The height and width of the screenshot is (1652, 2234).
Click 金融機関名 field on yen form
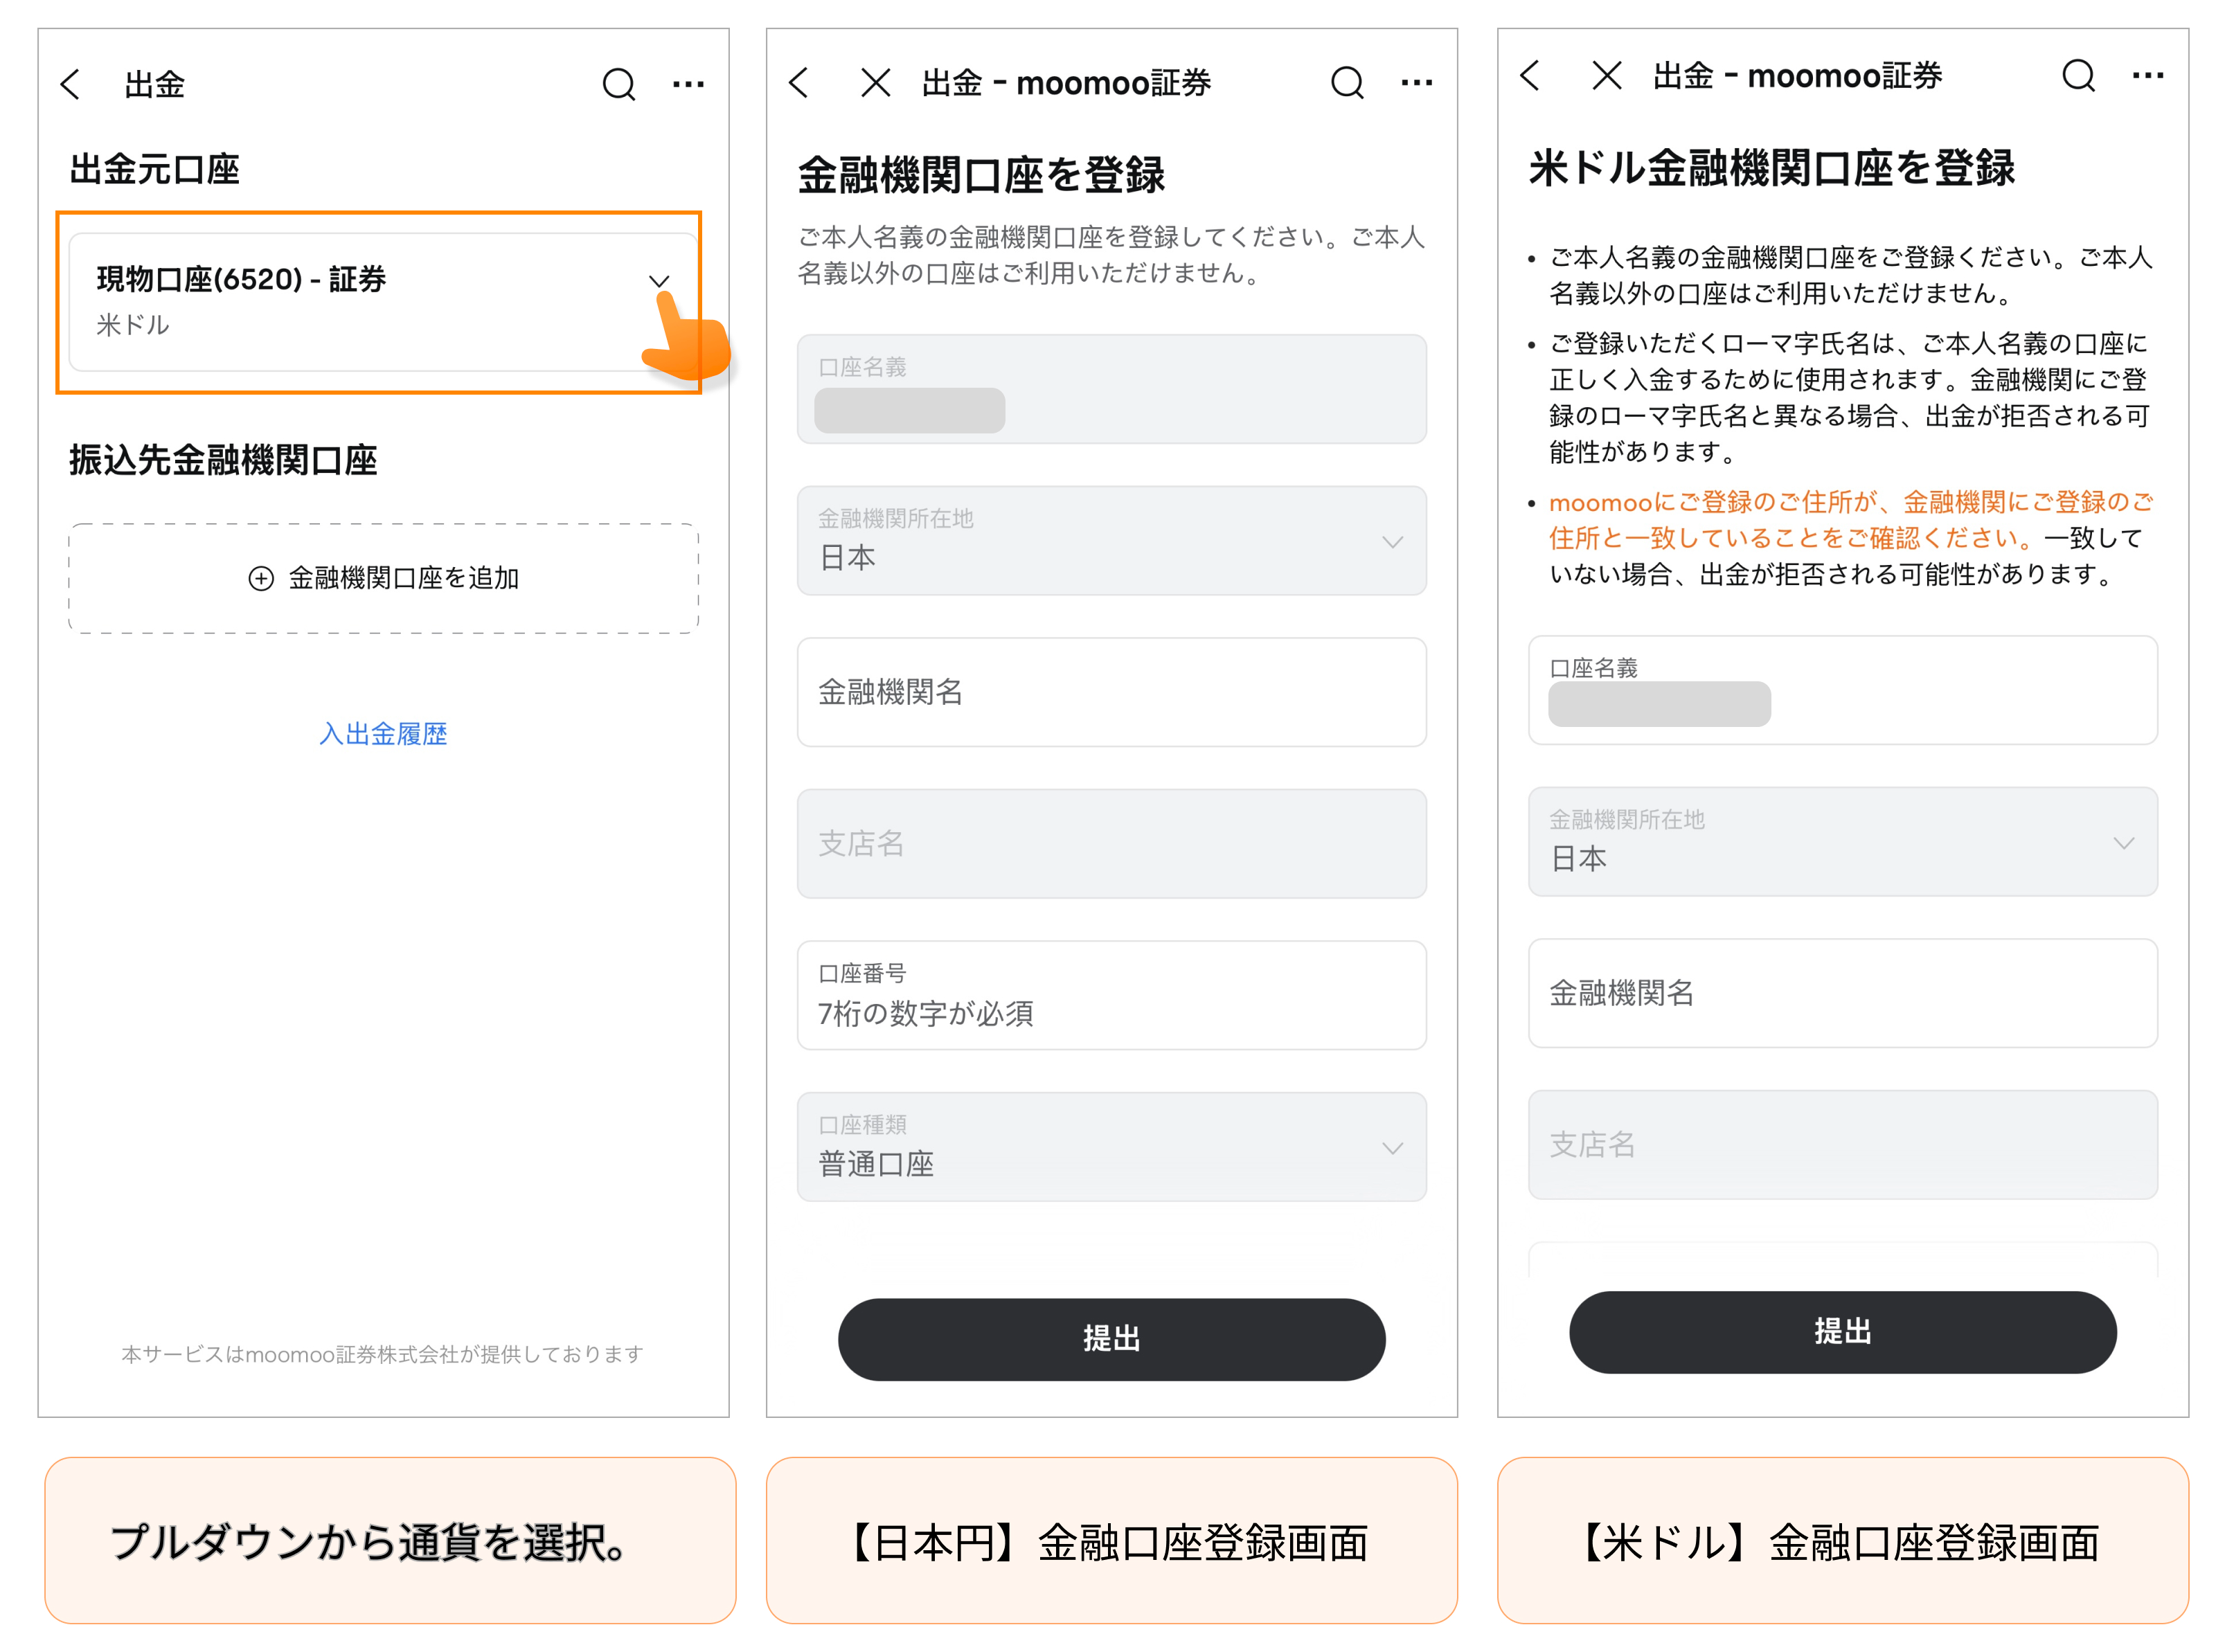pyautogui.click(x=1111, y=692)
